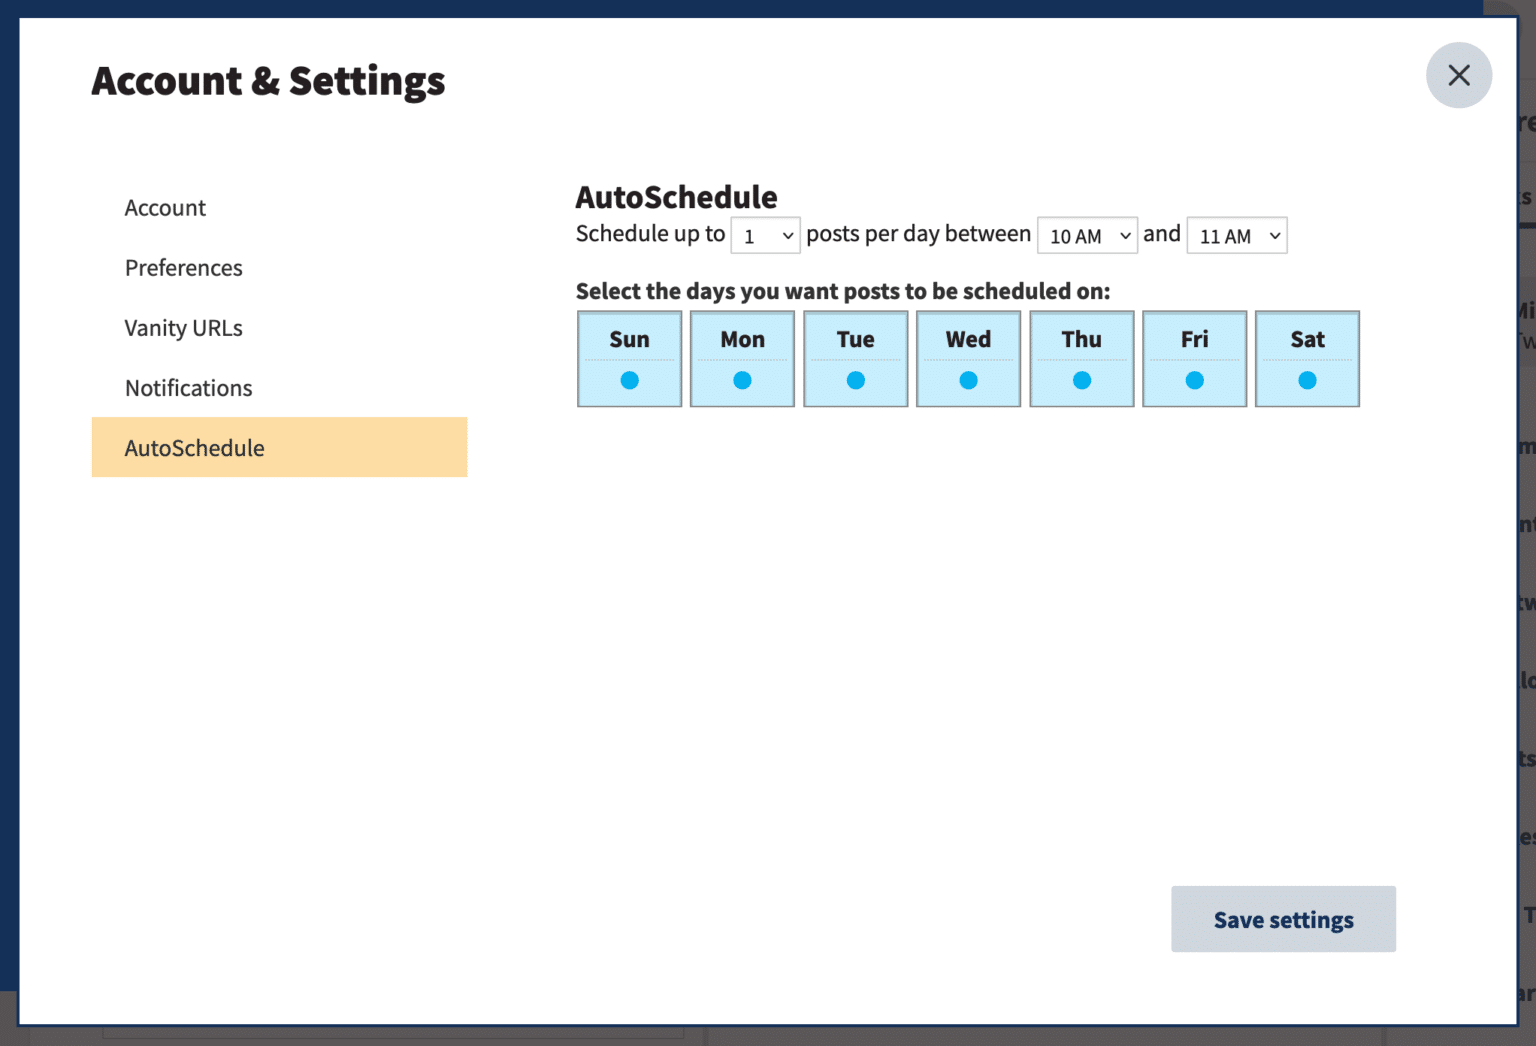Viewport: 1536px width, 1046px height.
Task: Toggle Sunday scheduling day
Action: coord(629,358)
